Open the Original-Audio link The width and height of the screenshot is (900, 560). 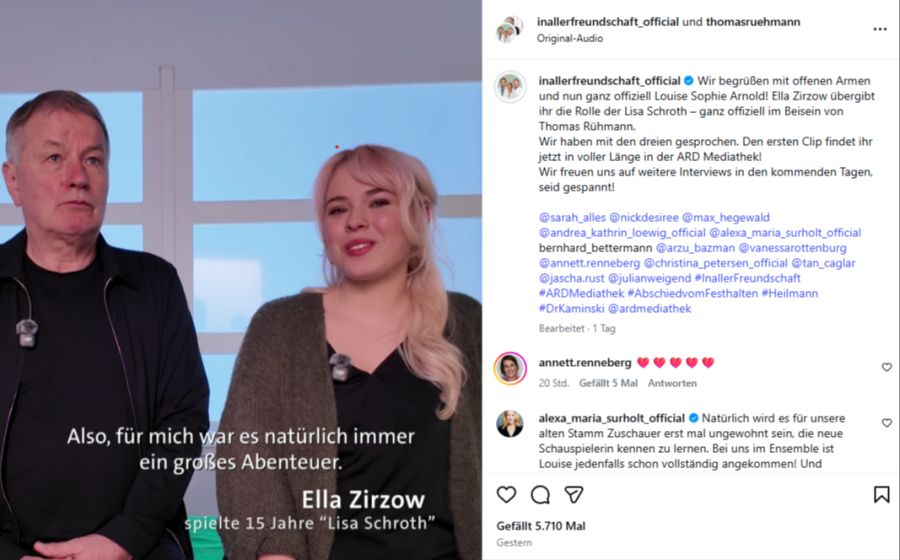coord(569,38)
